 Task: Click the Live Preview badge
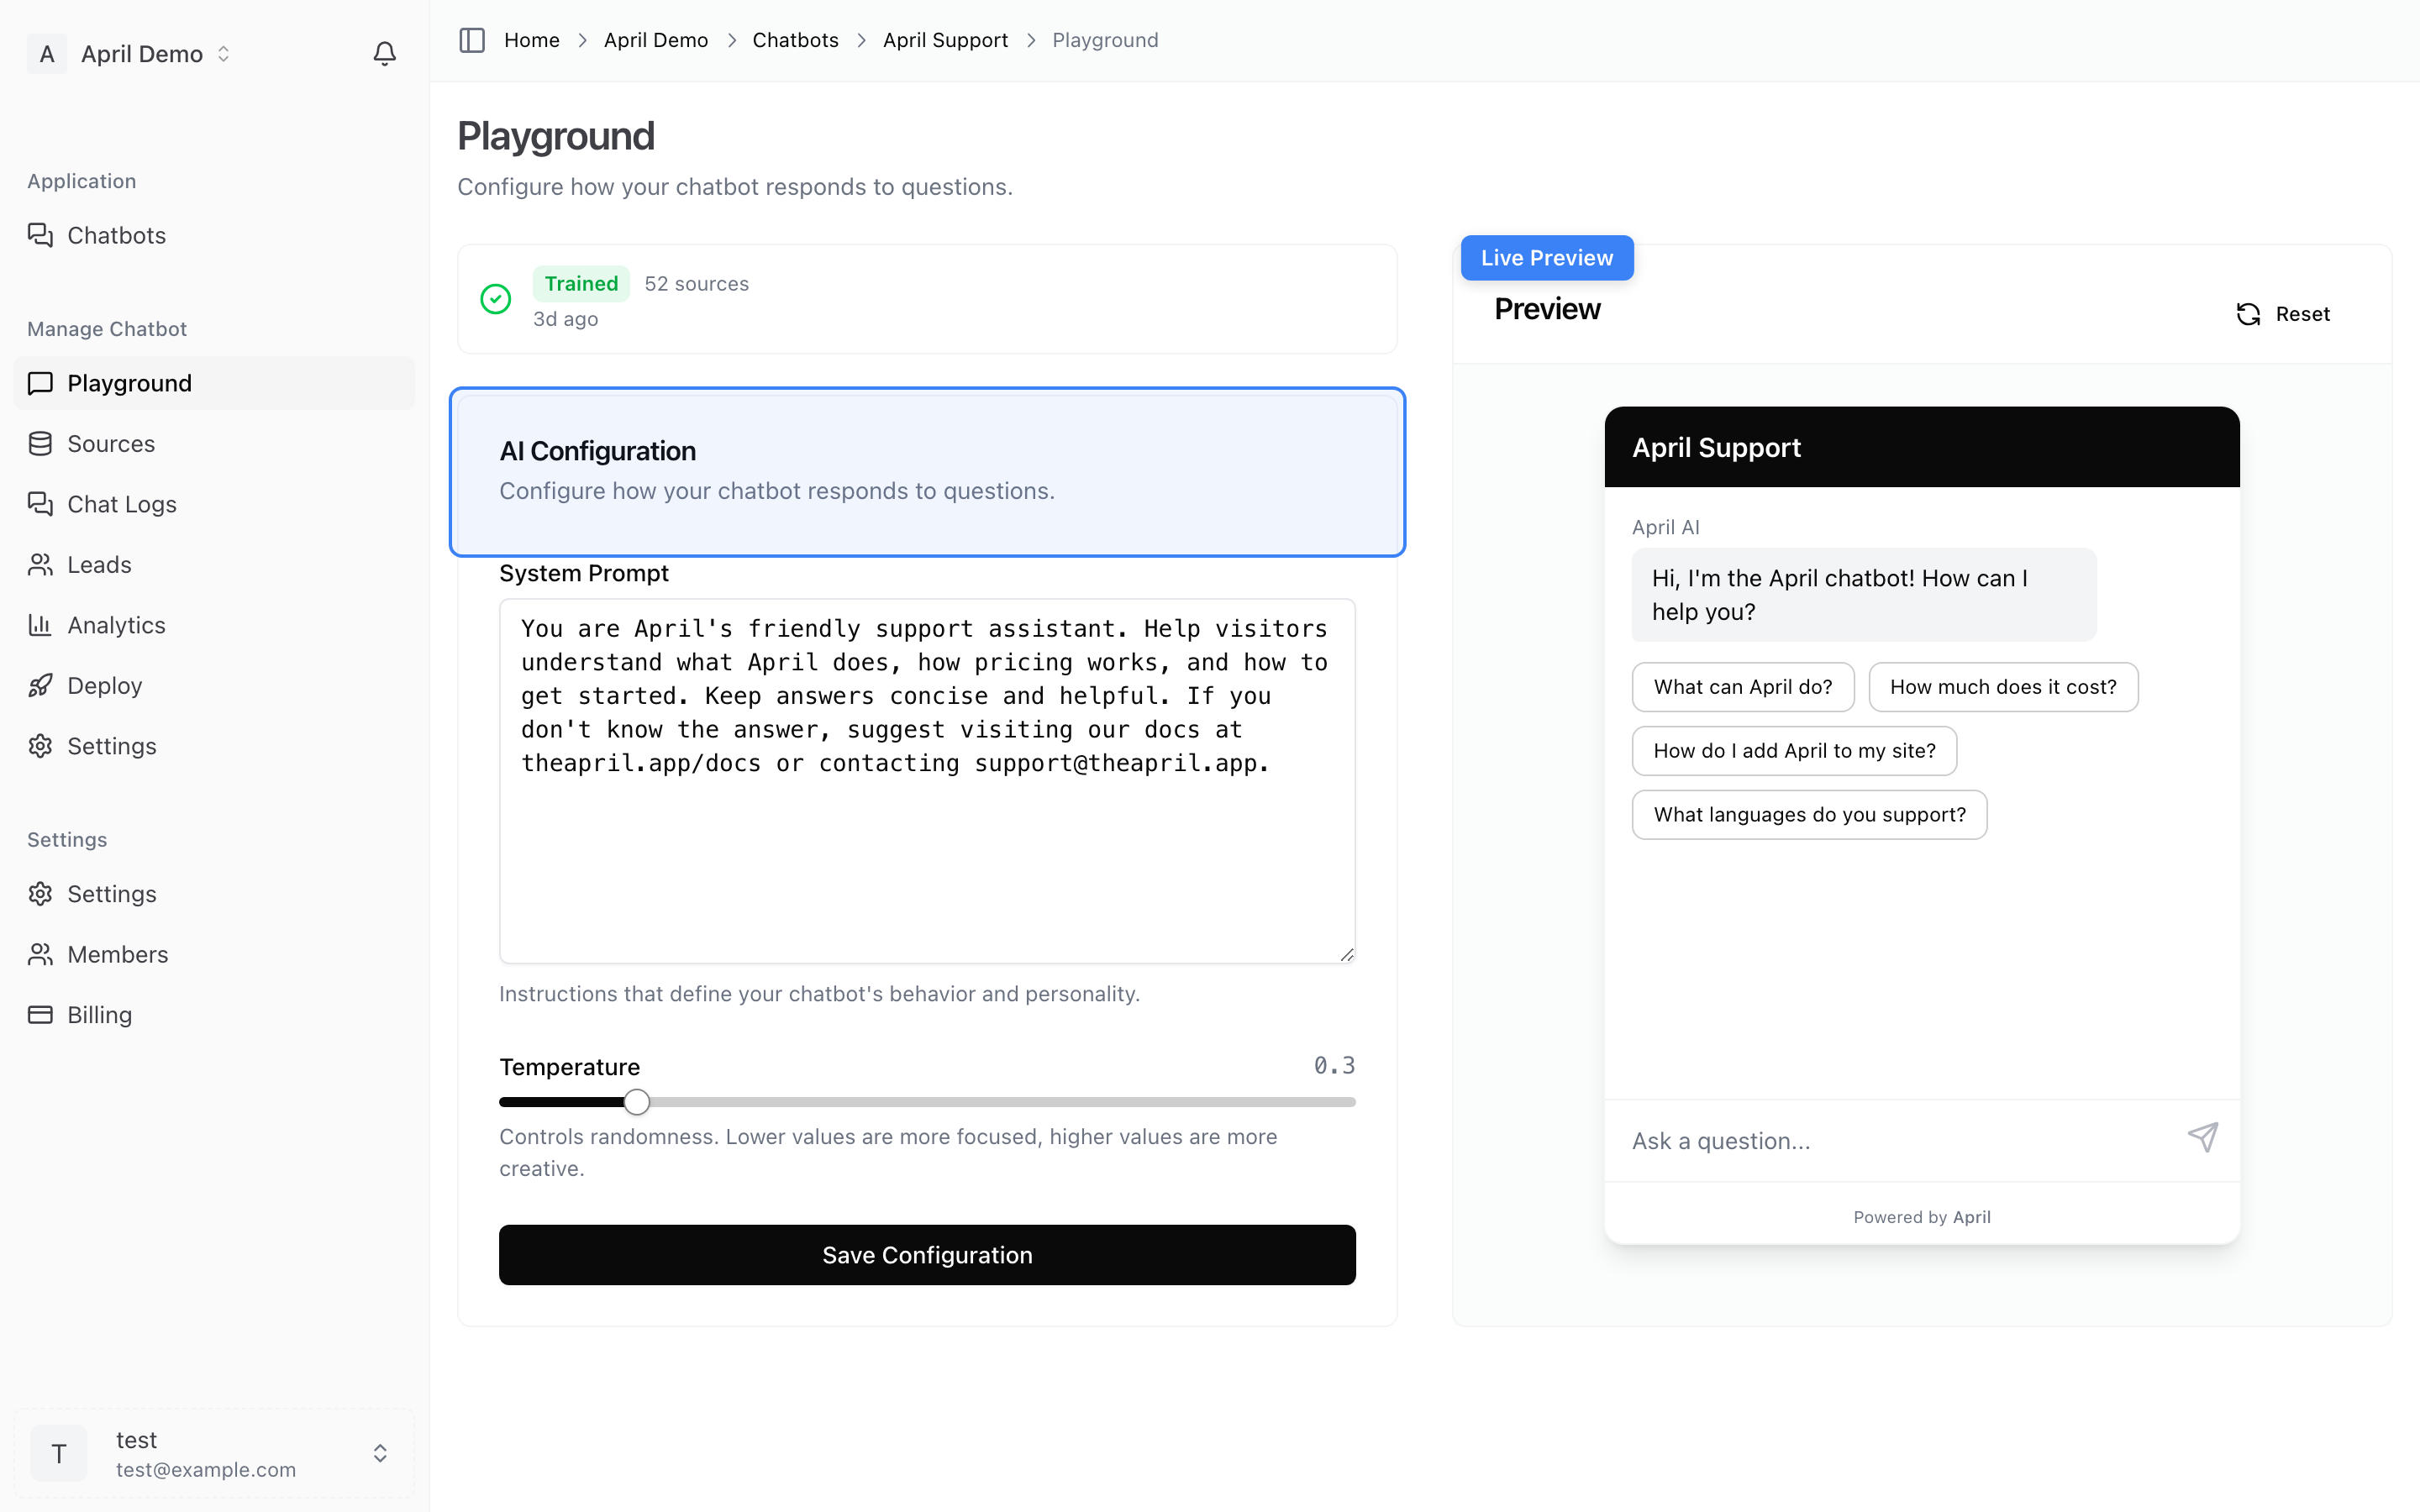(x=1546, y=258)
